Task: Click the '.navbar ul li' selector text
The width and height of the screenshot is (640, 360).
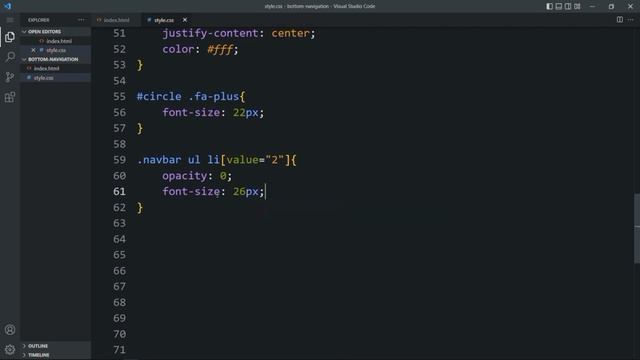Action: click(178, 160)
